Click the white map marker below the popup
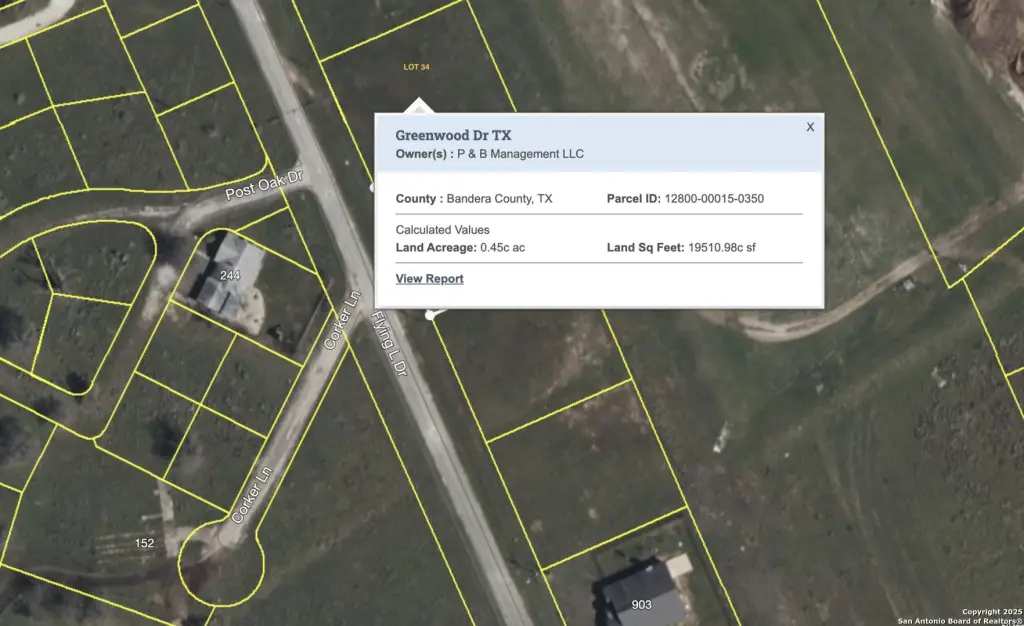 (x=432, y=315)
